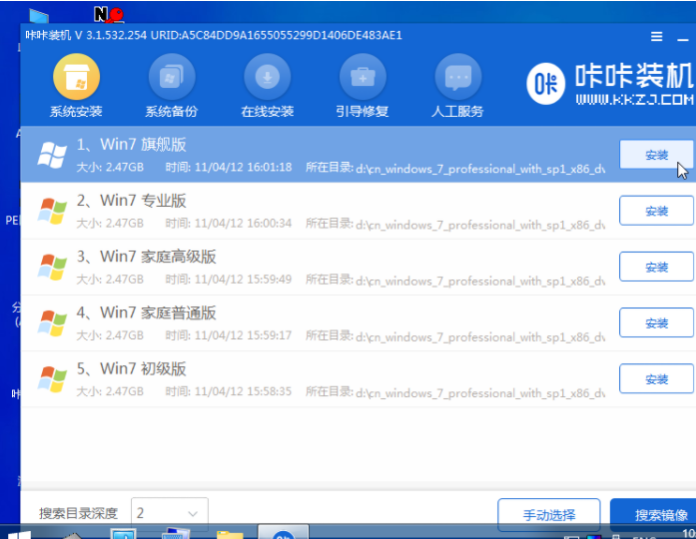Select the 系统备份 icon
The width and height of the screenshot is (696, 539).
[172, 77]
